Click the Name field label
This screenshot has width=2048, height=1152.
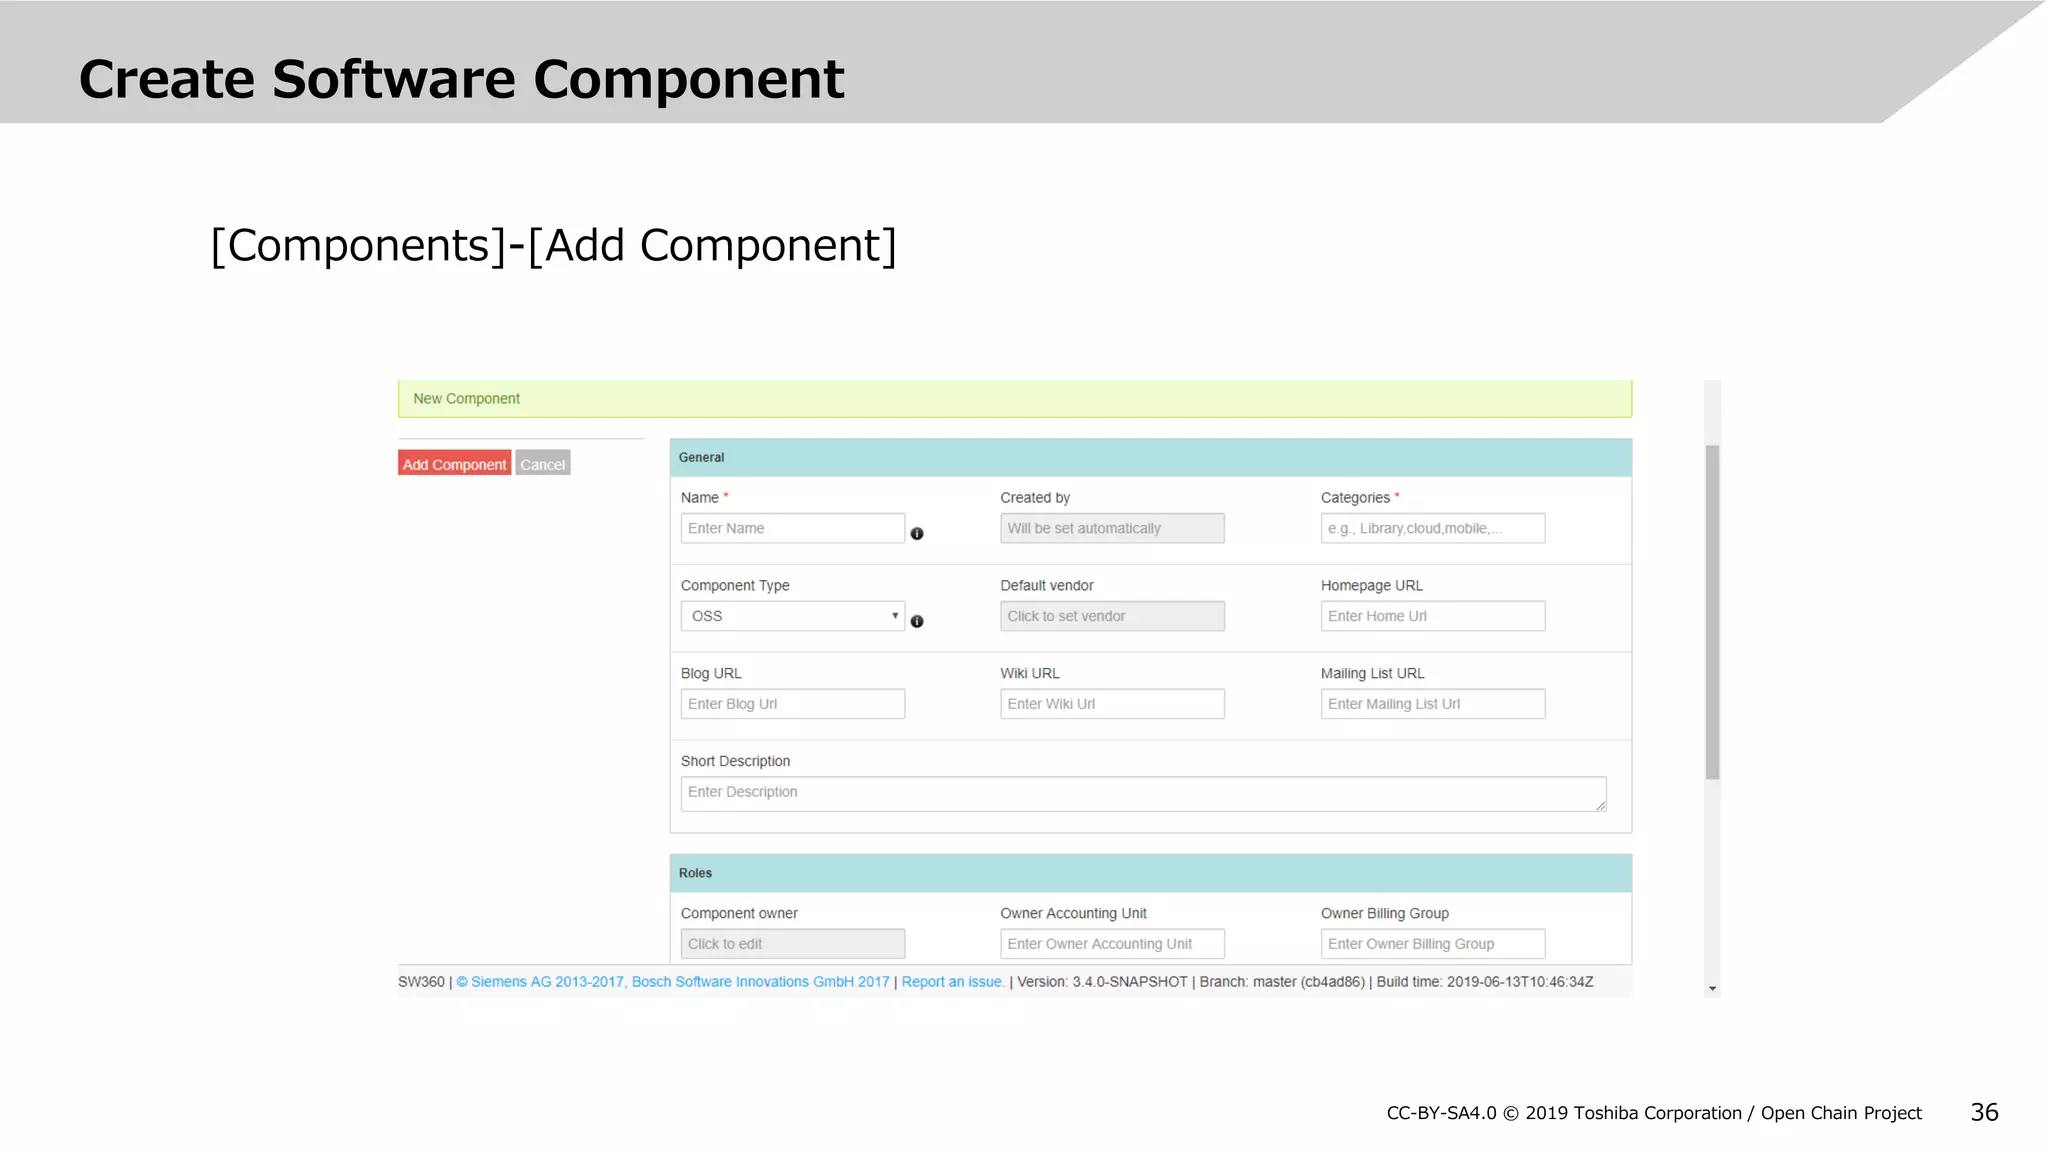click(700, 497)
